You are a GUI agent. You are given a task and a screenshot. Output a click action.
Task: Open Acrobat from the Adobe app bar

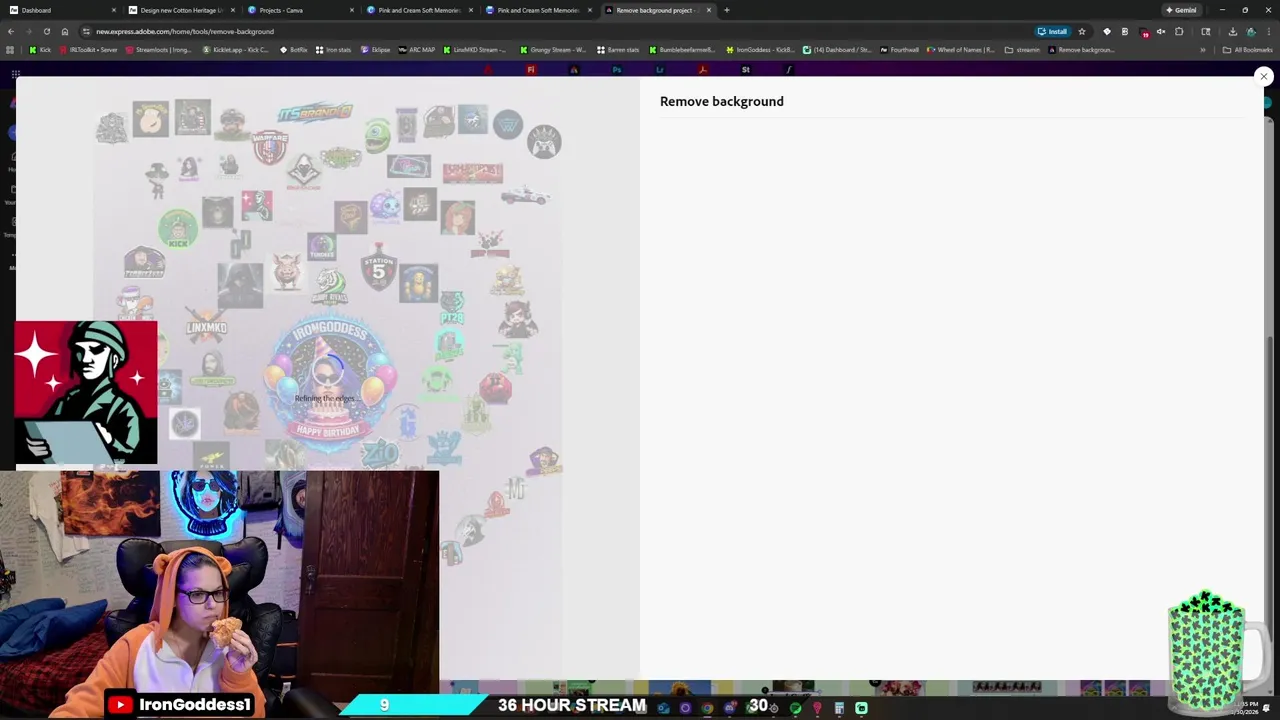pos(703,70)
